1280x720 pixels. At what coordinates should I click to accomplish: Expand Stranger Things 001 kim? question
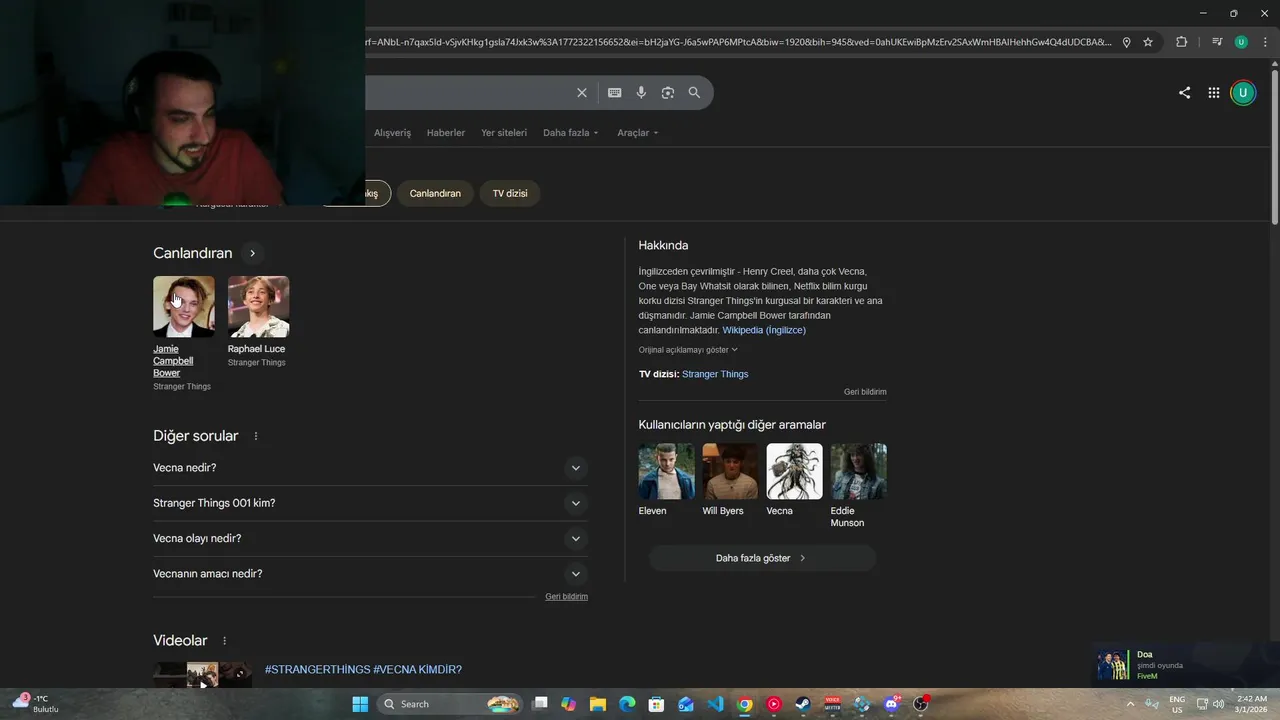pyautogui.click(x=370, y=503)
